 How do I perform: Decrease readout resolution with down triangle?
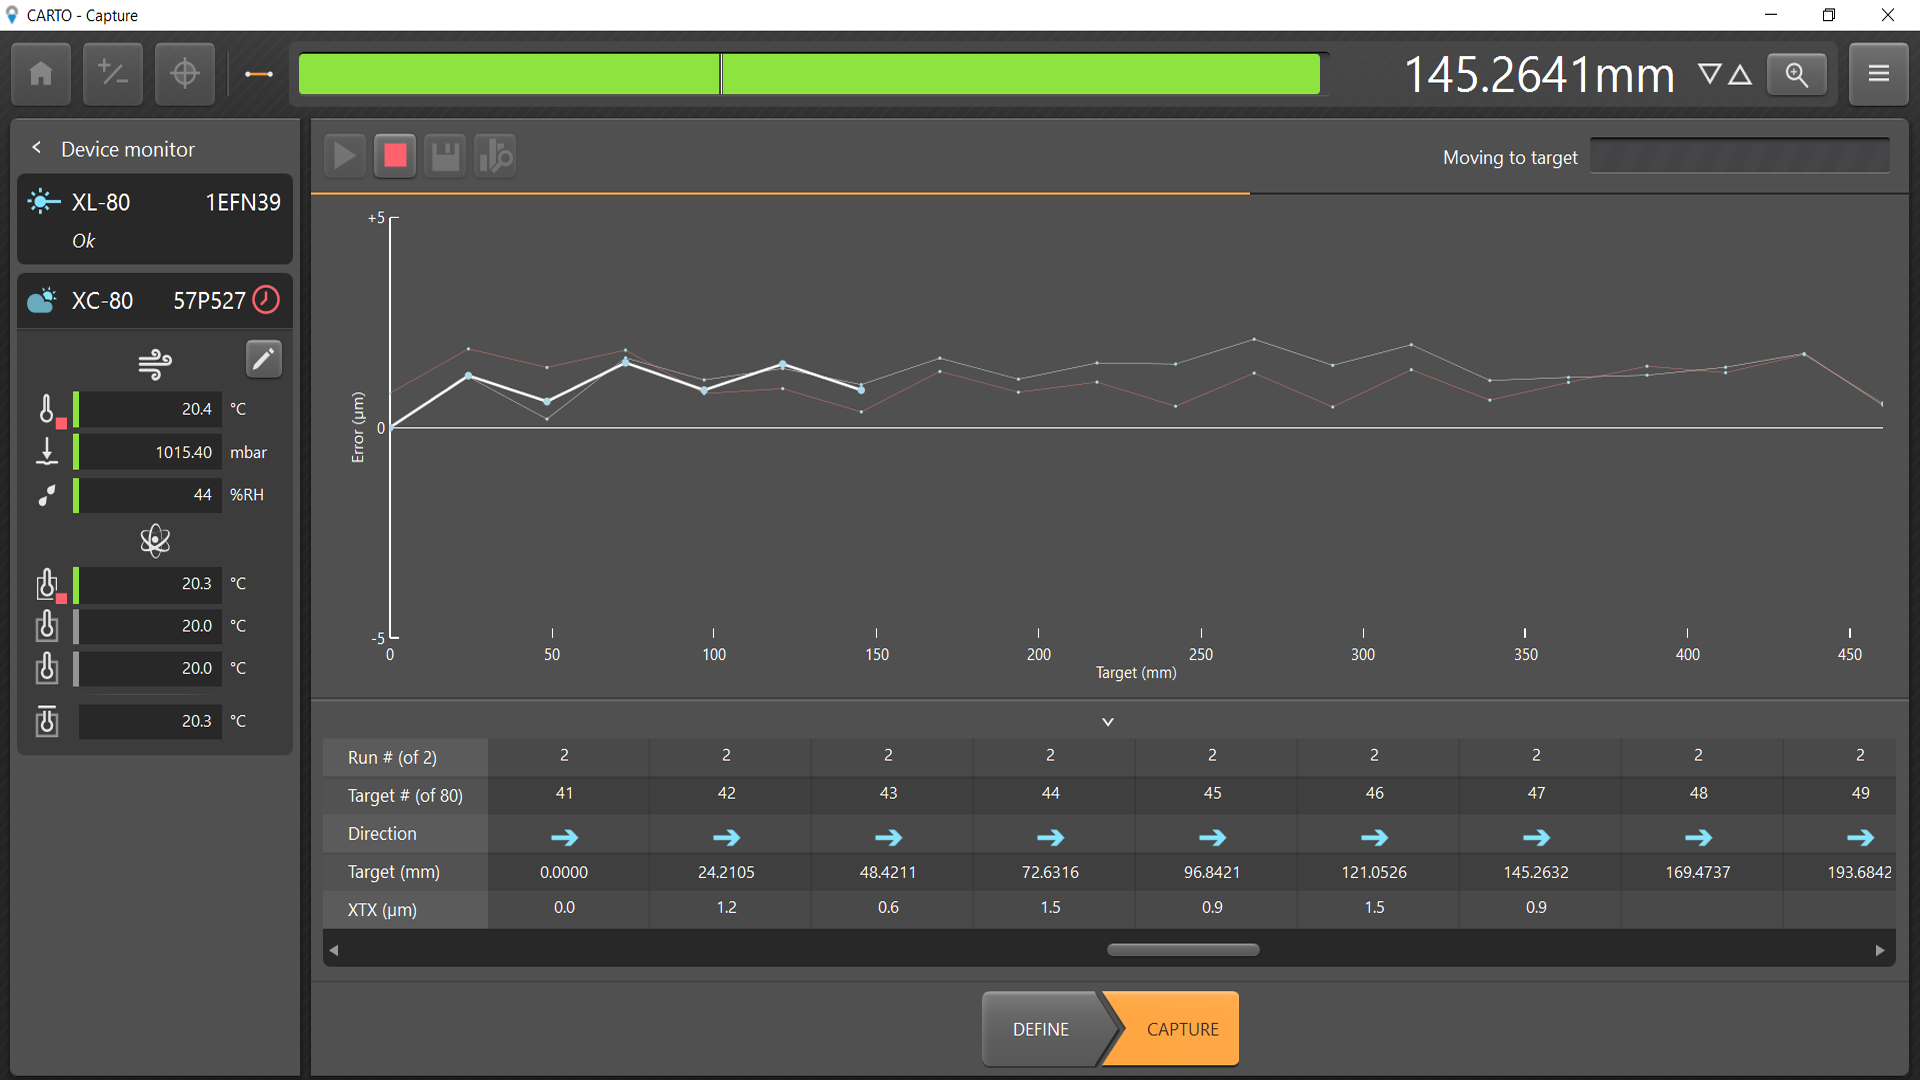pyautogui.click(x=1709, y=74)
